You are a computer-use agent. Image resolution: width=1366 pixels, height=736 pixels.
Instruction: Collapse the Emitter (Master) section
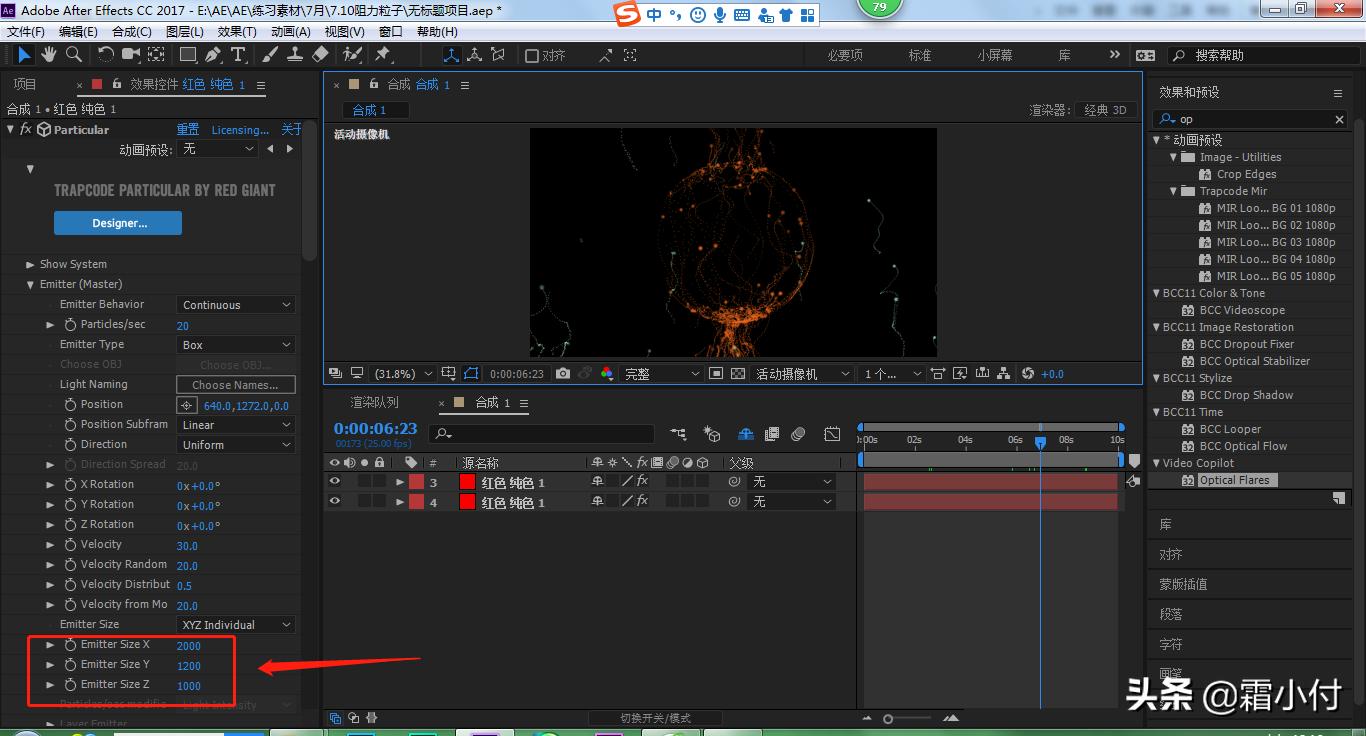31,285
